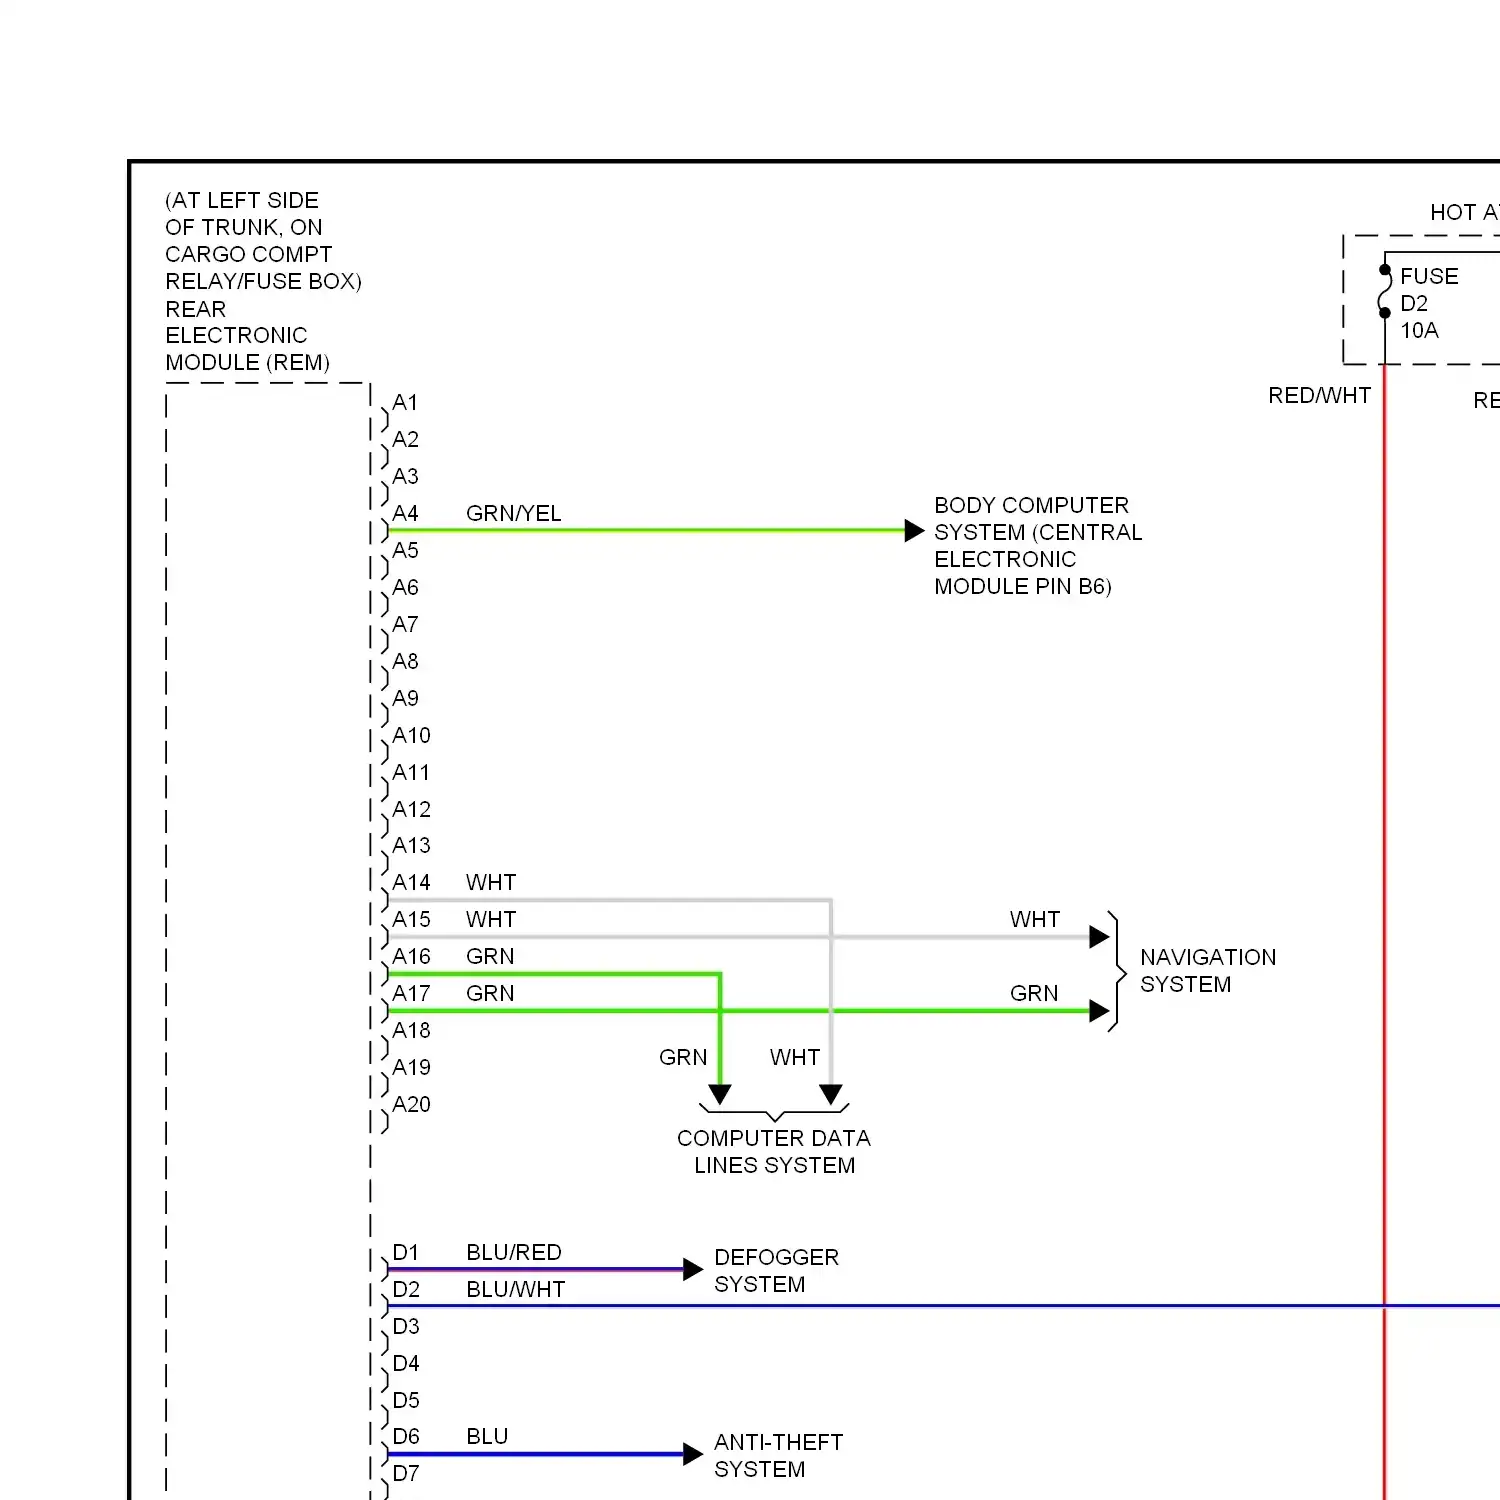Click the A11 pin label
This screenshot has height=1500, width=1500.
411,773
